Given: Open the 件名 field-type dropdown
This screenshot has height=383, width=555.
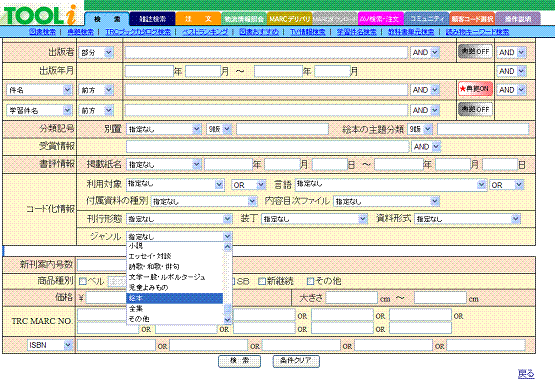Looking at the screenshot, I should click(39, 90).
